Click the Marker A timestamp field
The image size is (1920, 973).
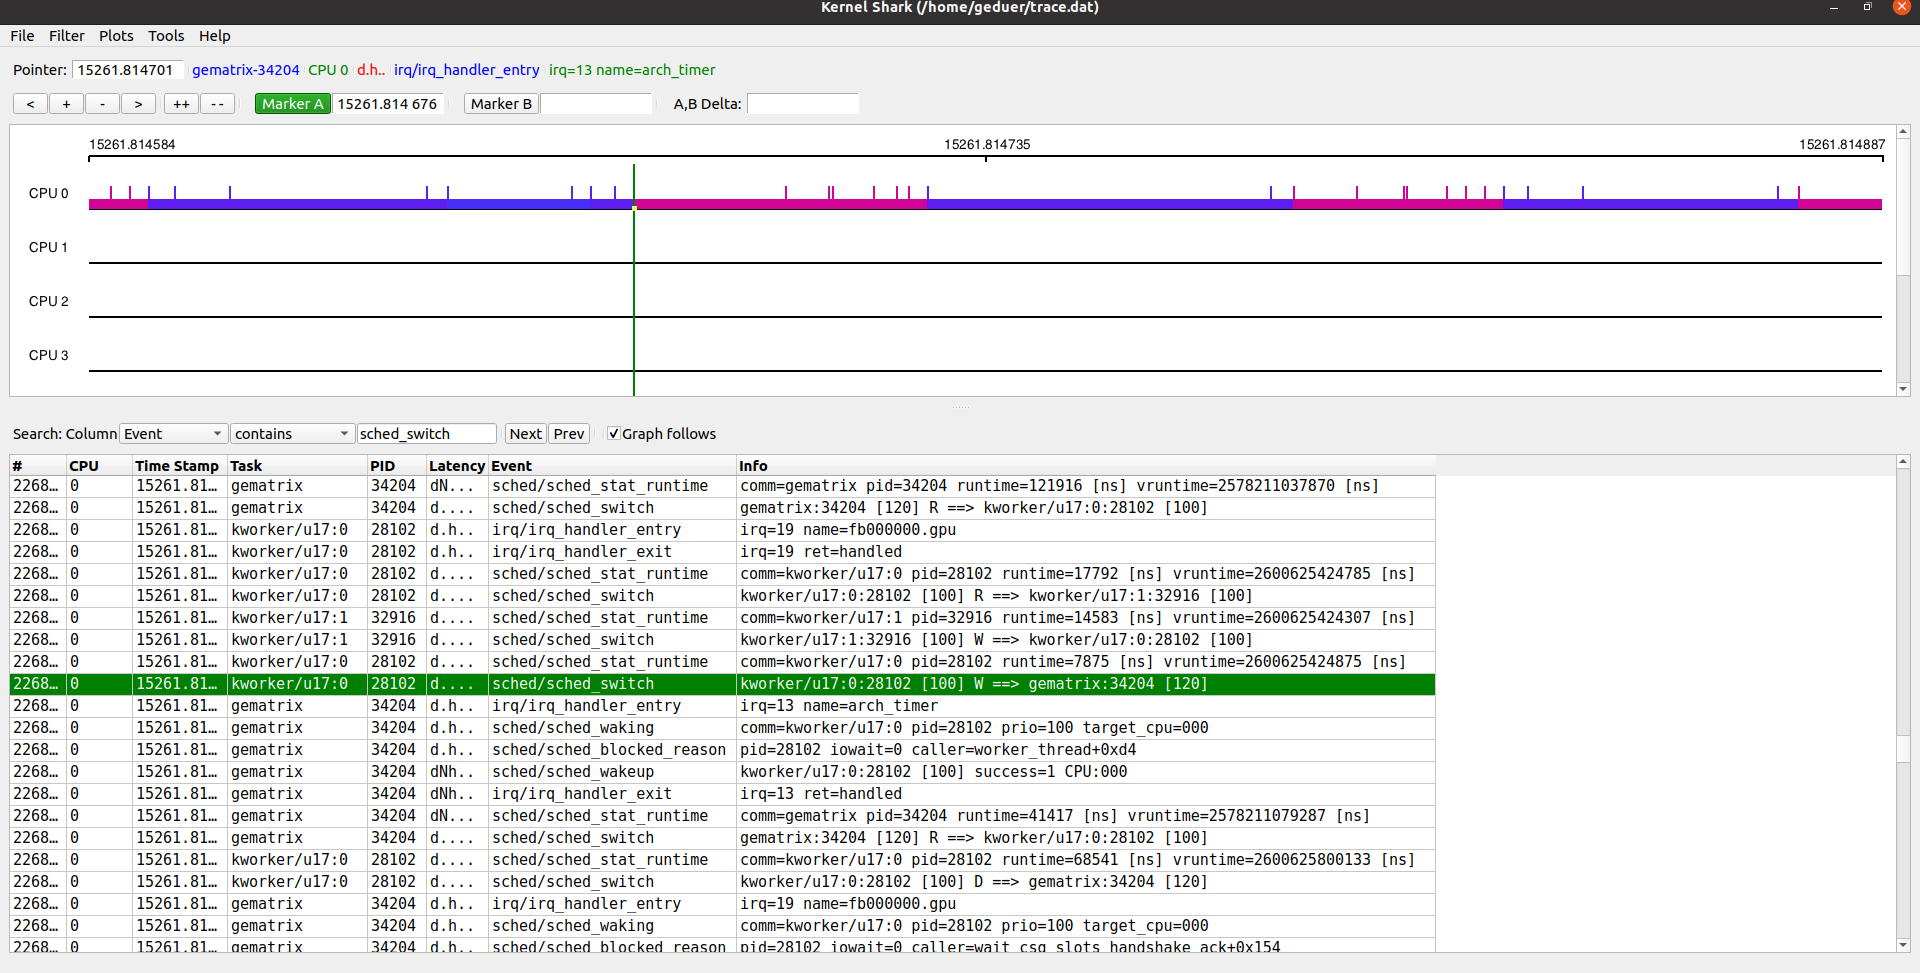click(x=388, y=104)
